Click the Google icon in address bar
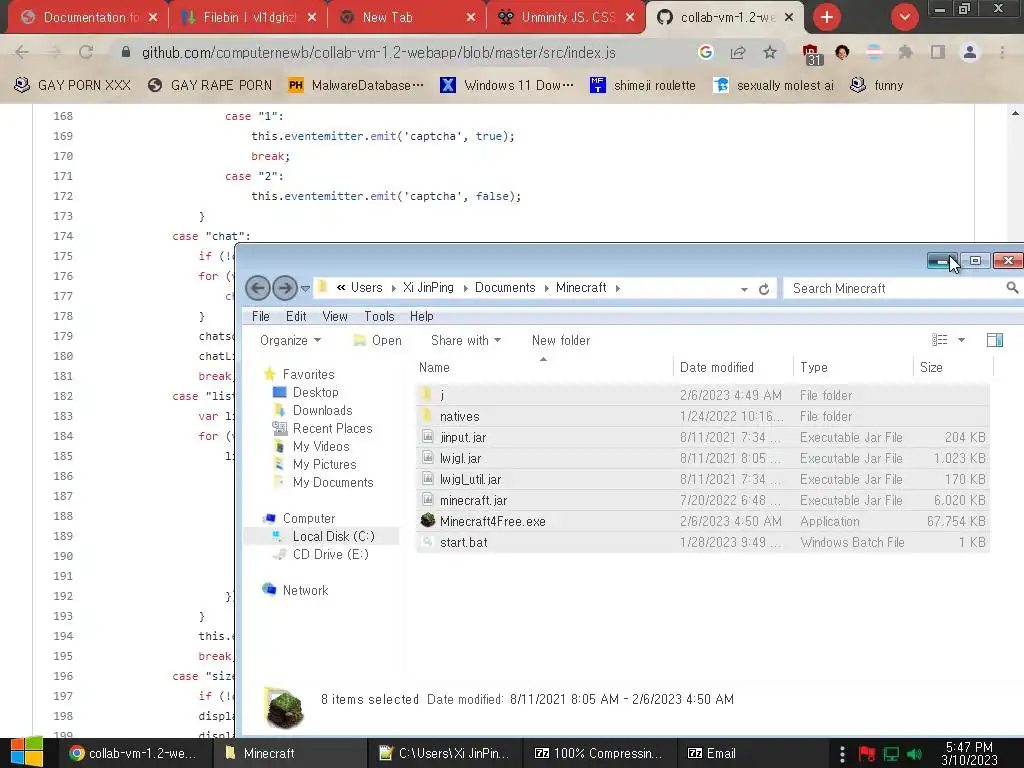Viewport: 1024px width, 768px height. (x=705, y=52)
